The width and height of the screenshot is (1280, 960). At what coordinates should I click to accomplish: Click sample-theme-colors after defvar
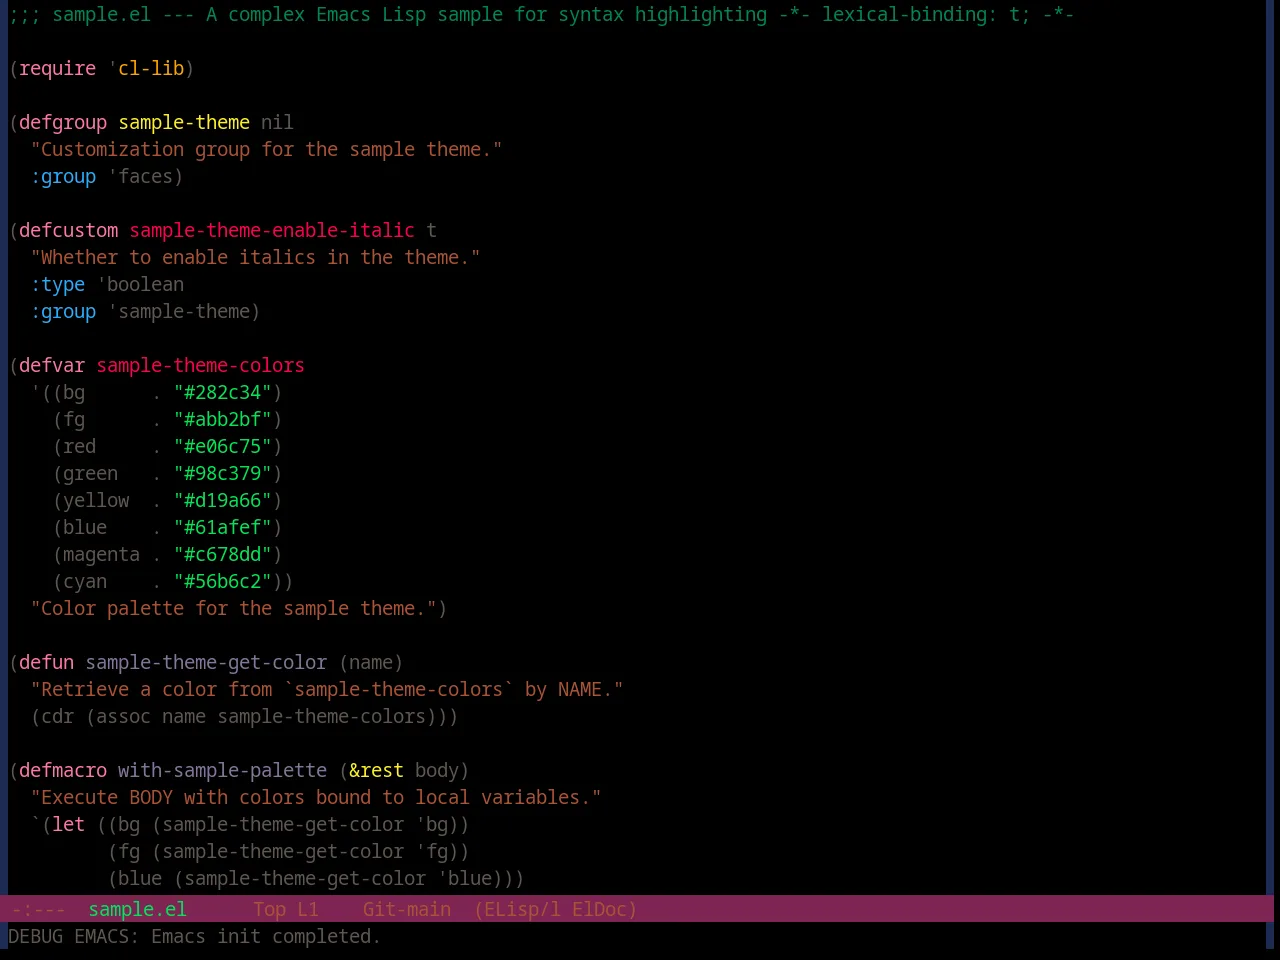tap(200, 365)
